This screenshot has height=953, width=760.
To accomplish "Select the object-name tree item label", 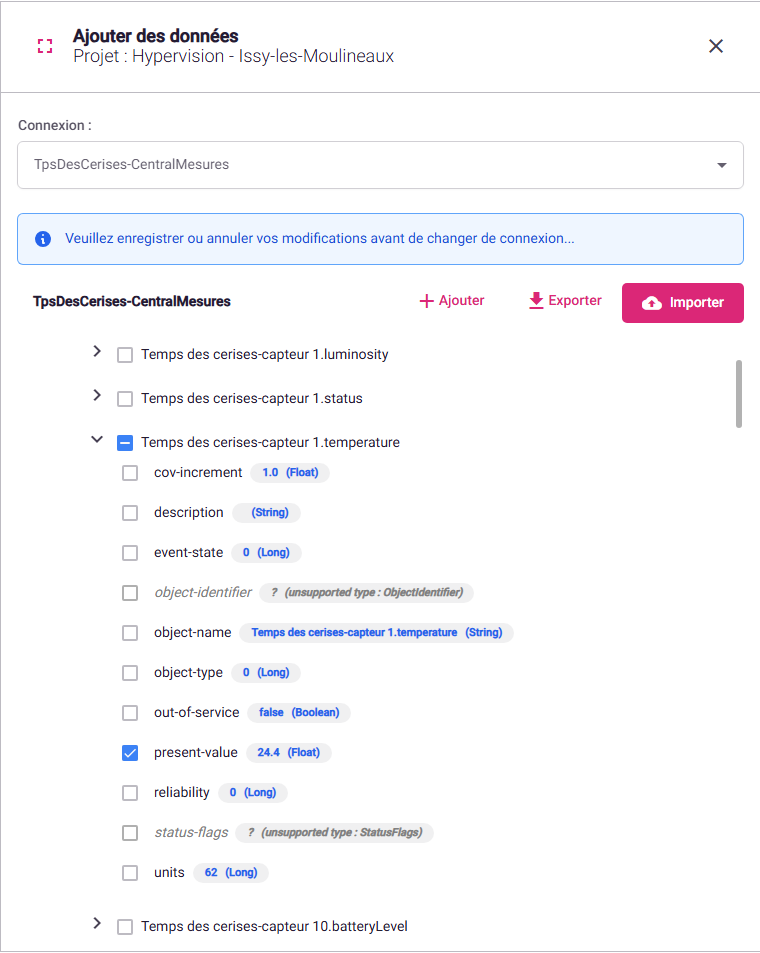I will click(192, 633).
